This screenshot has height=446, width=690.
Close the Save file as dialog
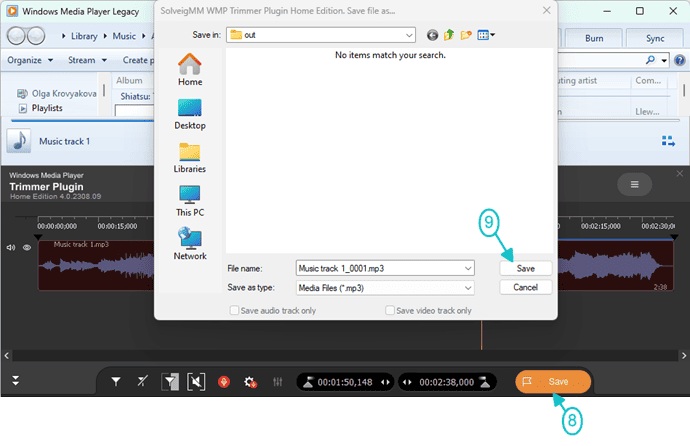point(547,10)
